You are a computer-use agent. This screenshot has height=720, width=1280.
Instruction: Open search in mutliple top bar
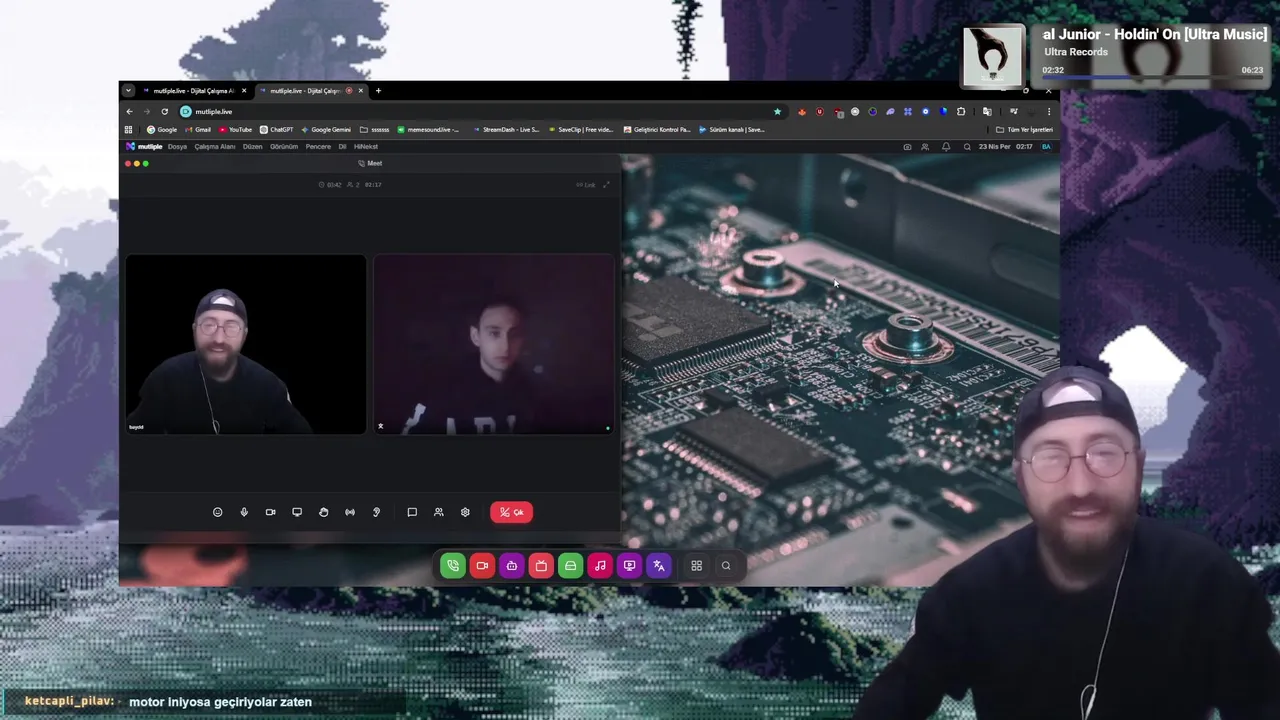[x=967, y=147]
